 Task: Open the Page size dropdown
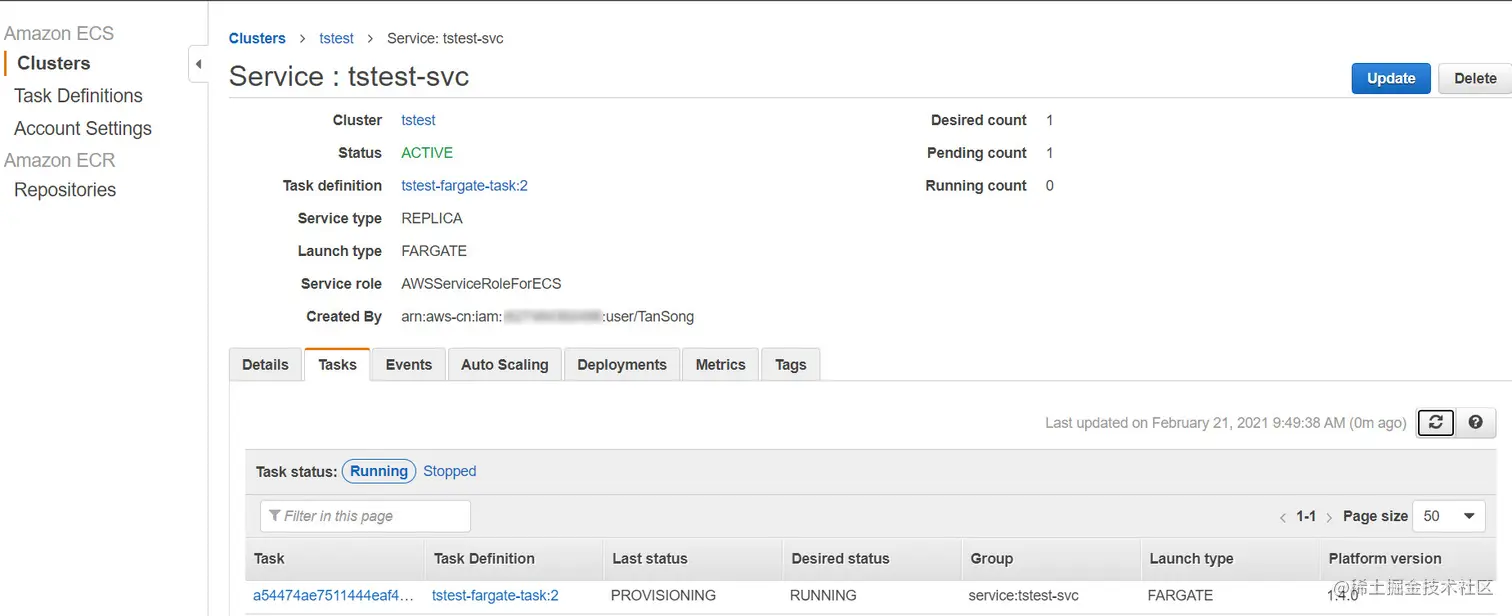1448,516
